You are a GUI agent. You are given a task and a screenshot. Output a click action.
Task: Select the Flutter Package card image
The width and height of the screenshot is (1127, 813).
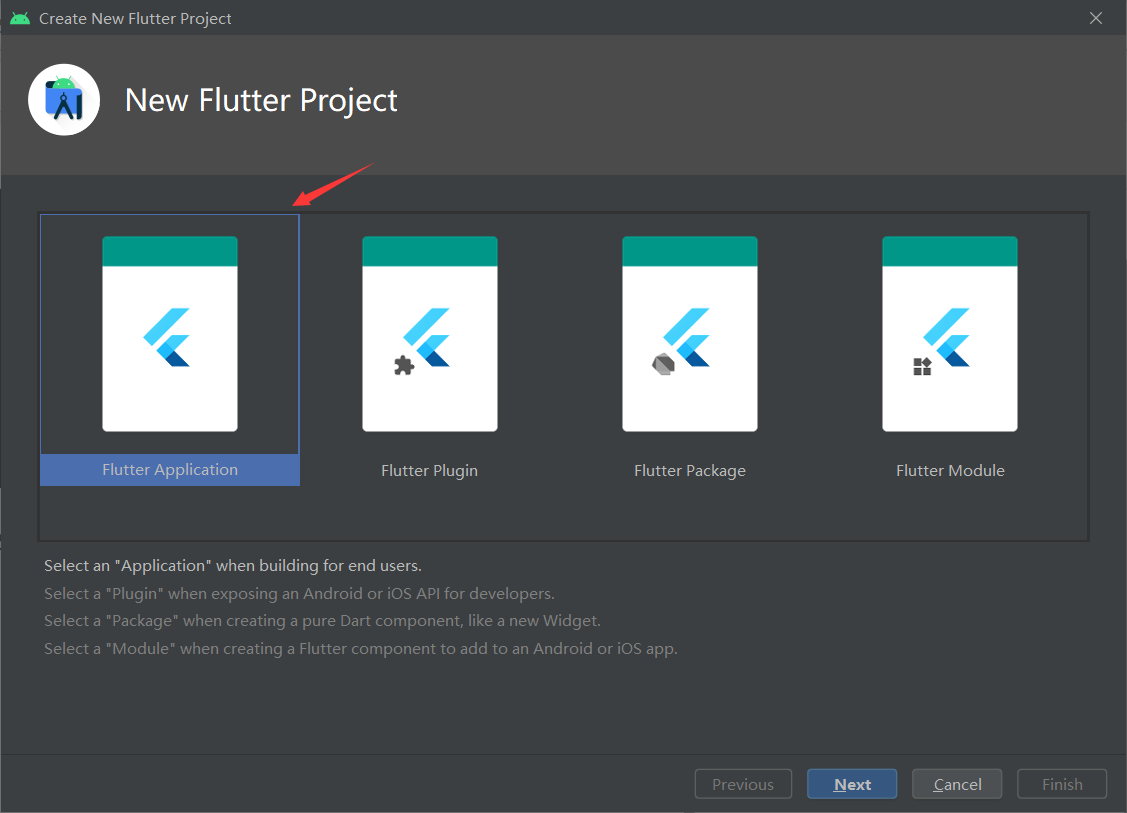coord(690,334)
